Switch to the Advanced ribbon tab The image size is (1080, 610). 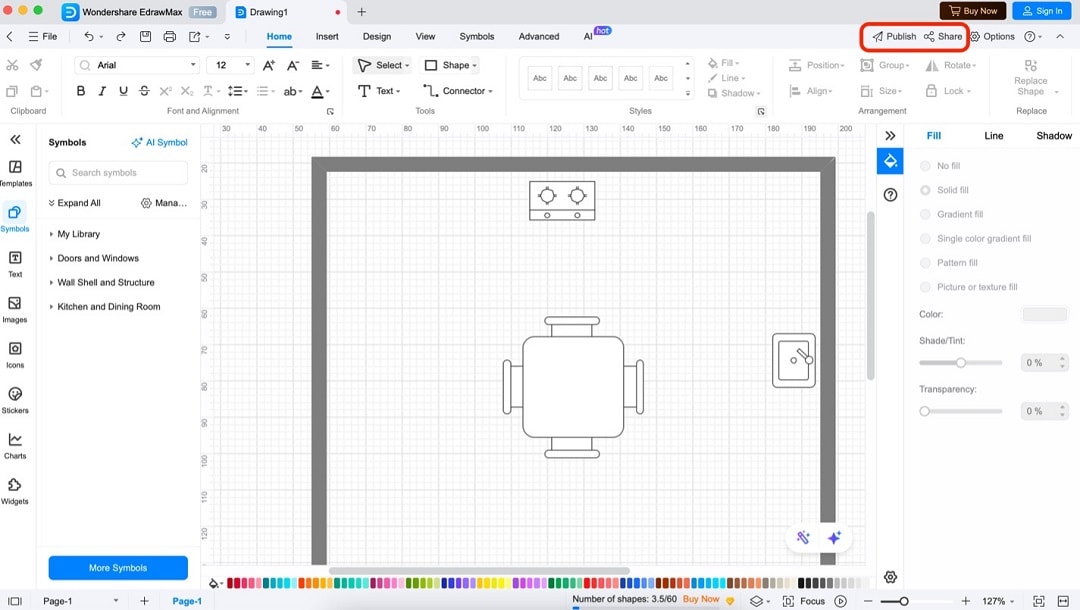point(539,36)
